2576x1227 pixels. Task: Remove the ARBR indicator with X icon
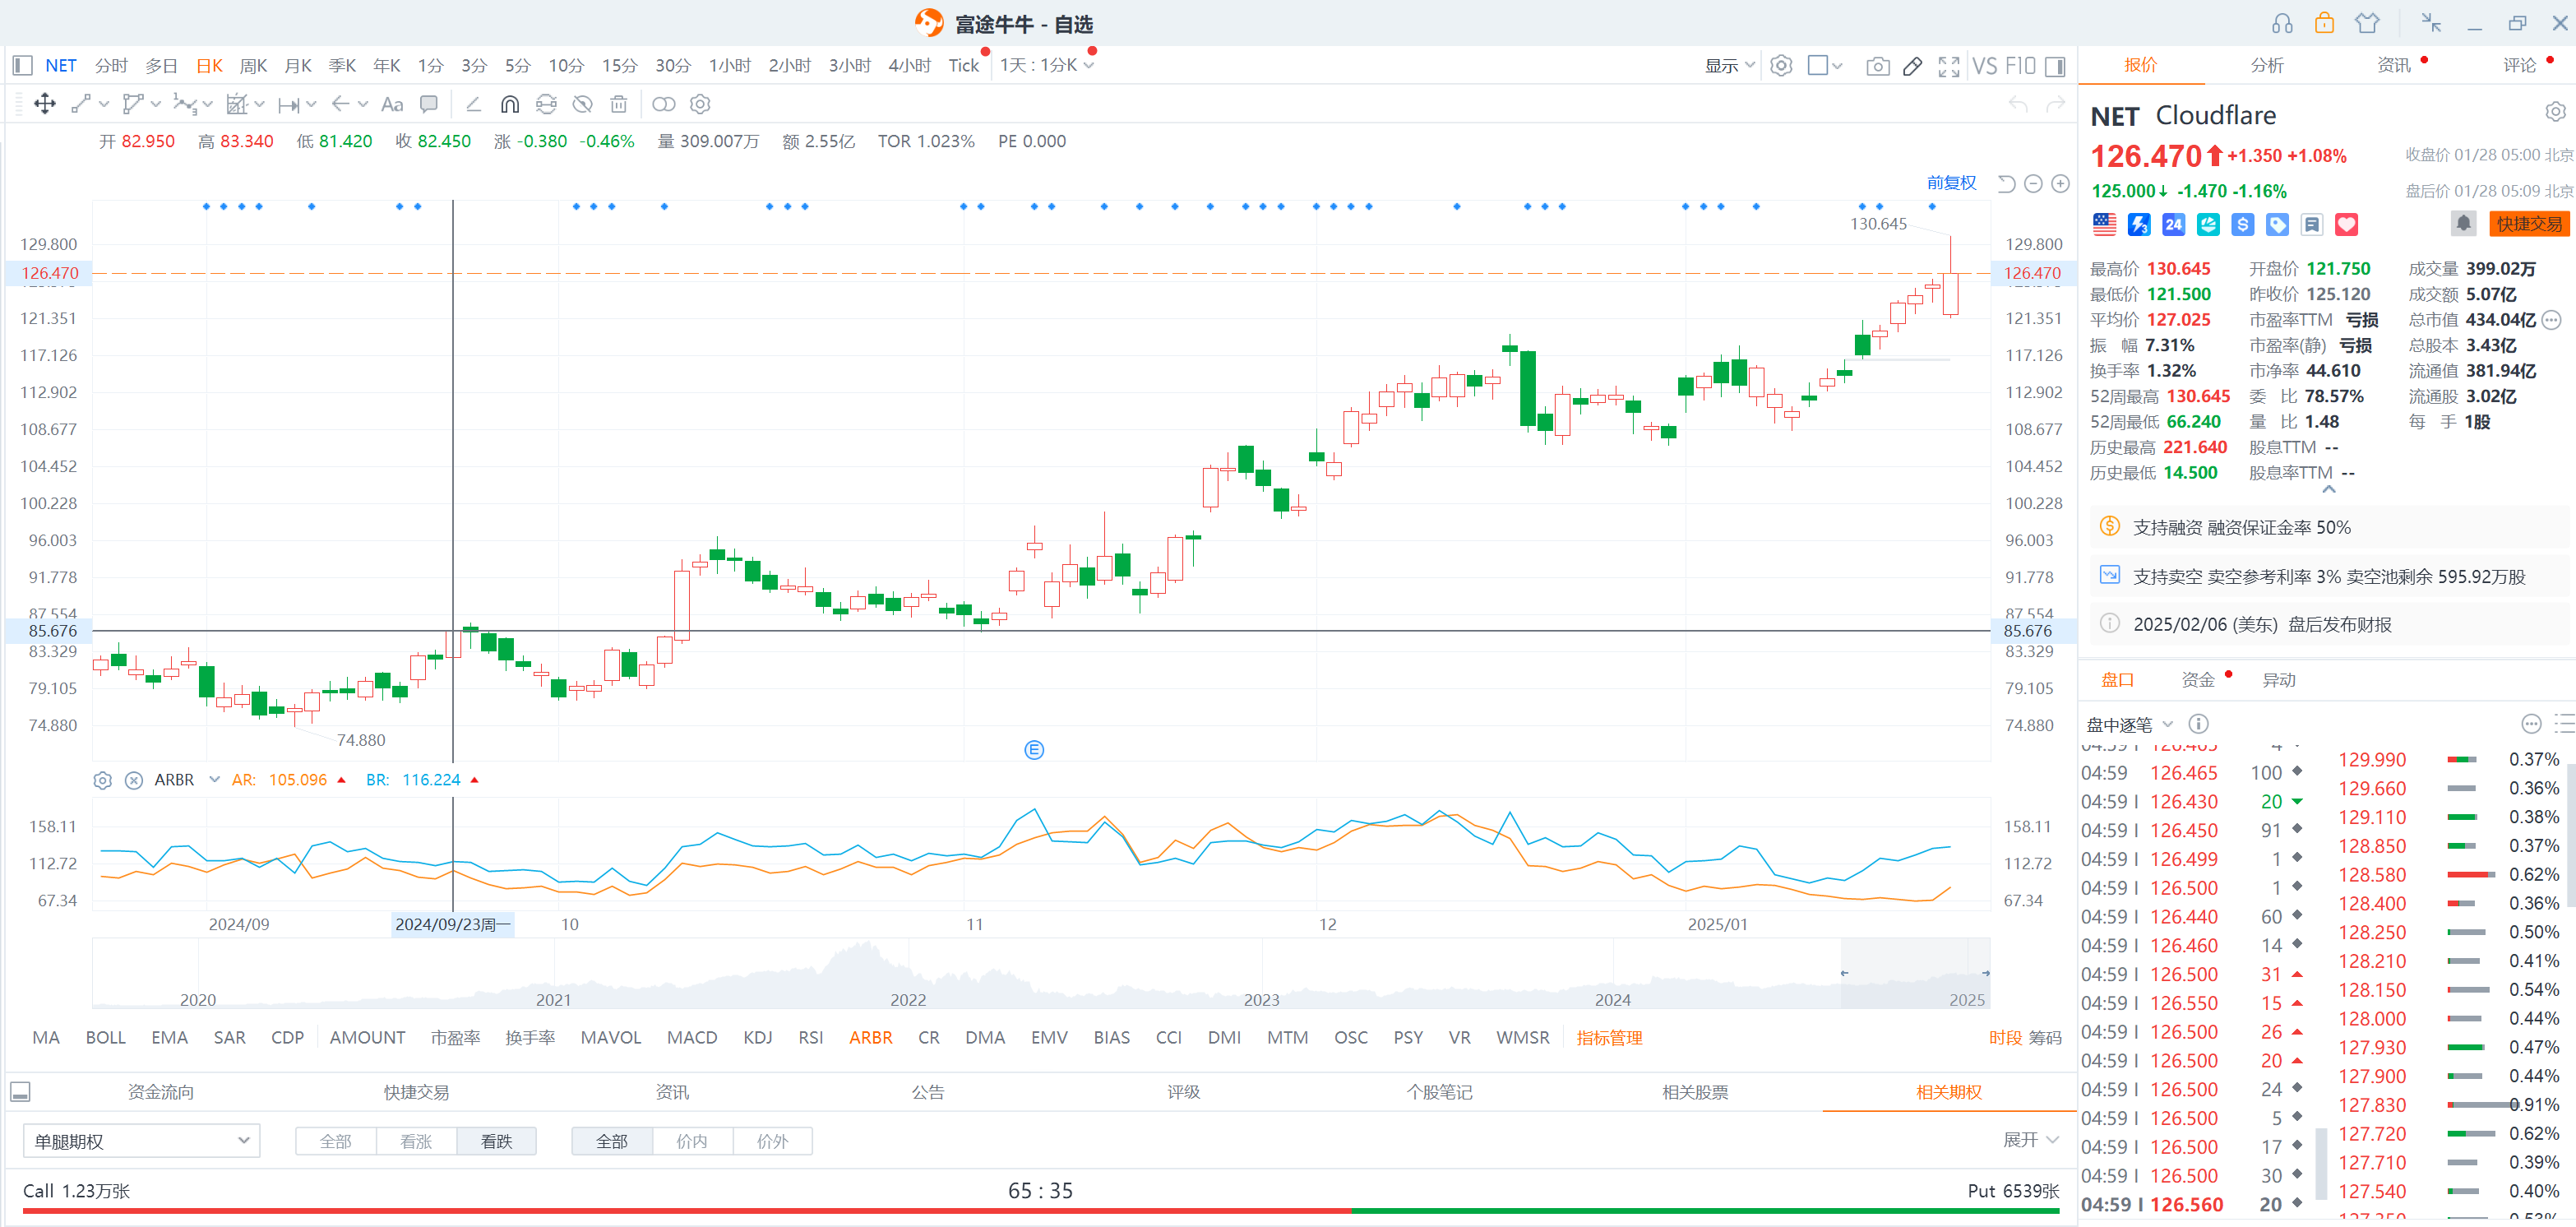[133, 780]
